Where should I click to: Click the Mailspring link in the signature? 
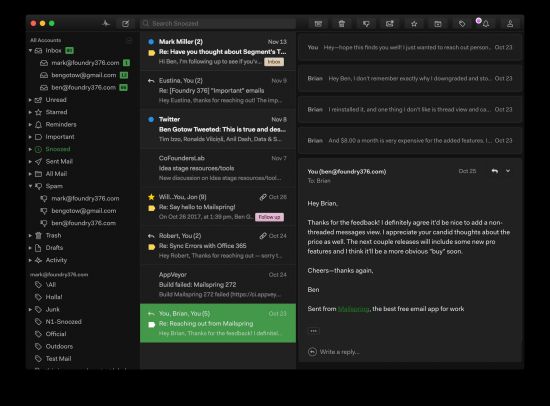pos(353,309)
